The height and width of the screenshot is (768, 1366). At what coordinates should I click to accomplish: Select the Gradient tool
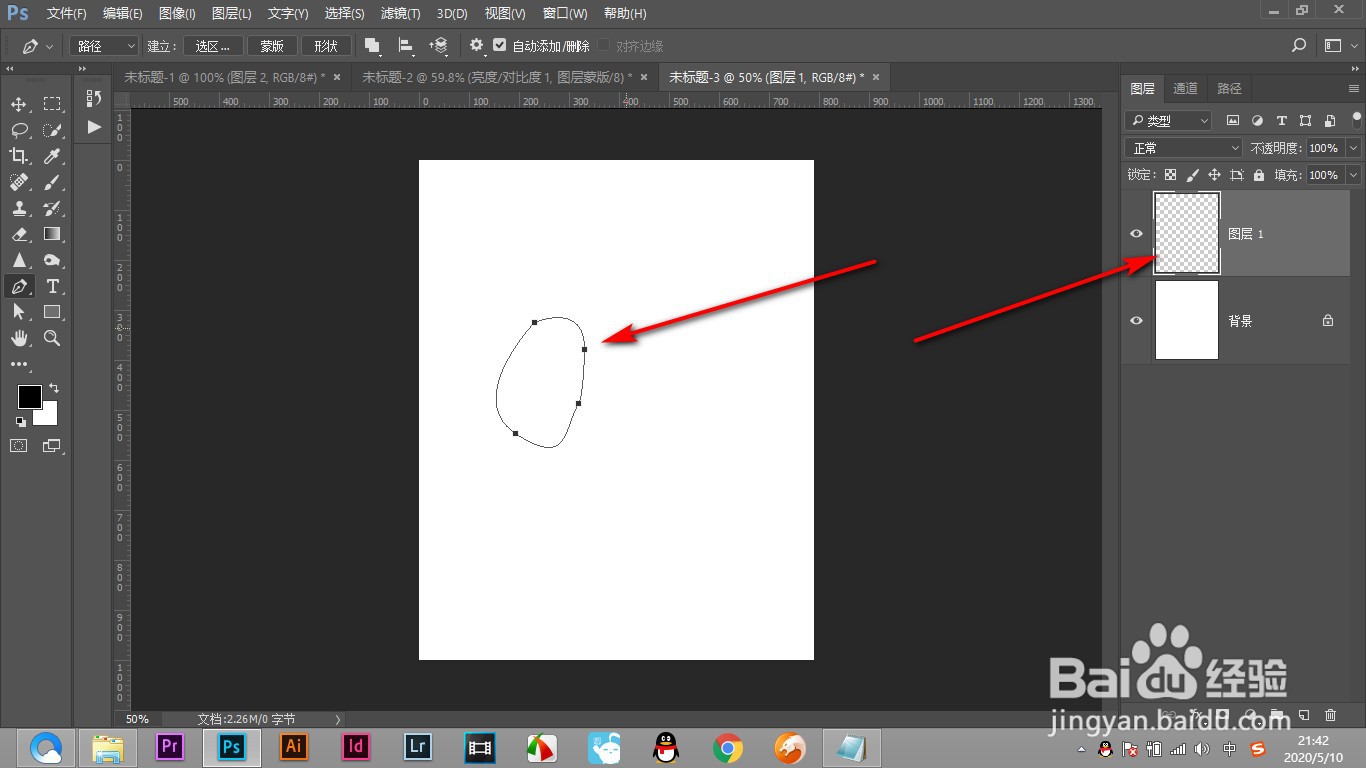tap(52, 234)
